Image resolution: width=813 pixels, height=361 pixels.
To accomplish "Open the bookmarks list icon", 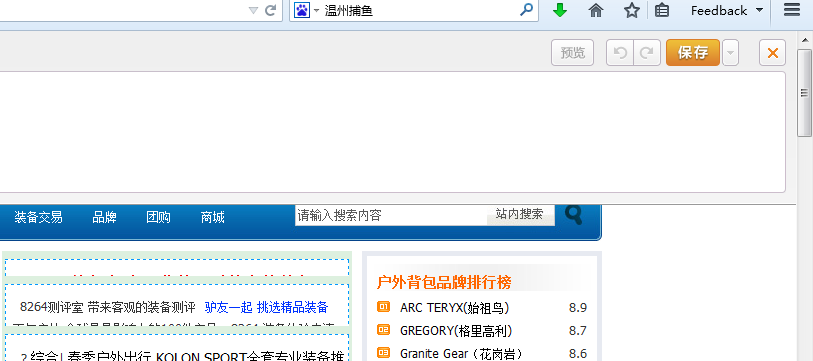I will click(x=662, y=10).
